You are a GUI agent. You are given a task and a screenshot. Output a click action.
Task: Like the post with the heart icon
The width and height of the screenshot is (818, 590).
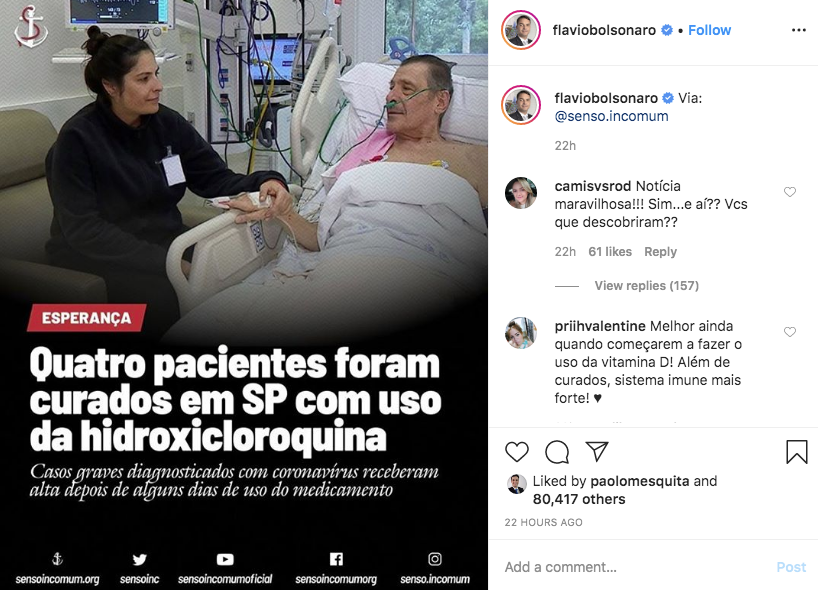click(x=516, y=452)
